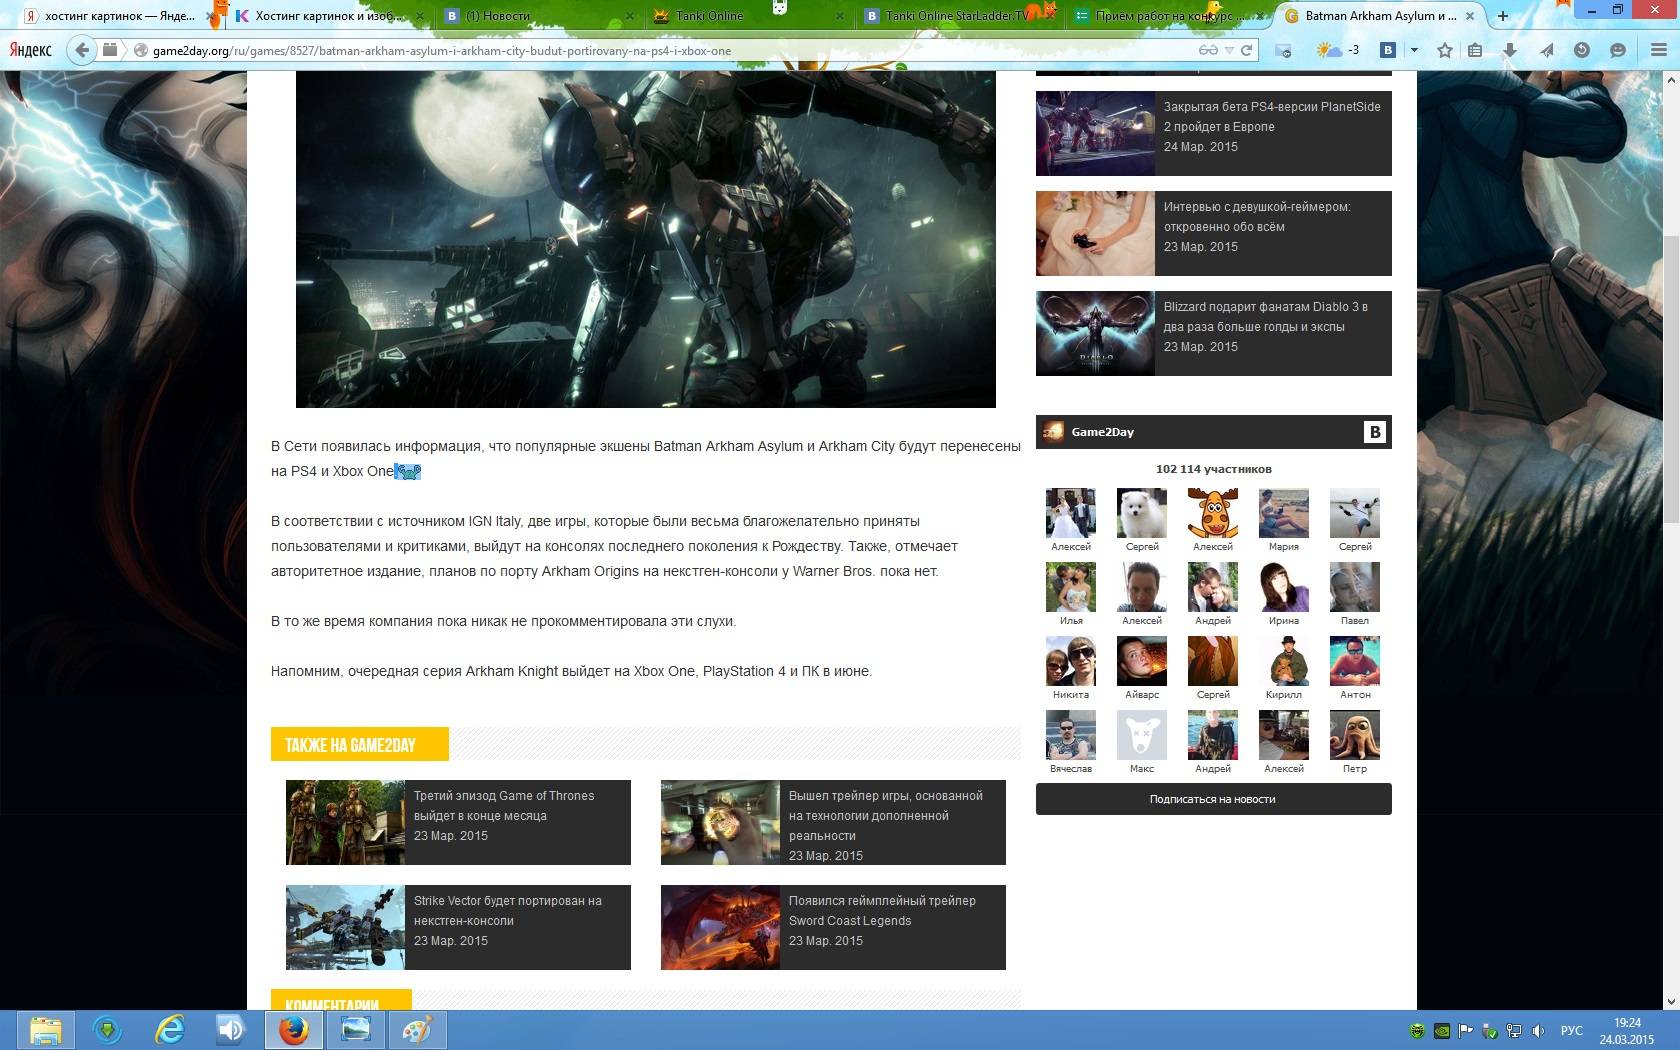Click the Diablo 3 news thumbnail
Image resolution: width=1680 pixels, height=1050 pixels.
(1095, 333)
